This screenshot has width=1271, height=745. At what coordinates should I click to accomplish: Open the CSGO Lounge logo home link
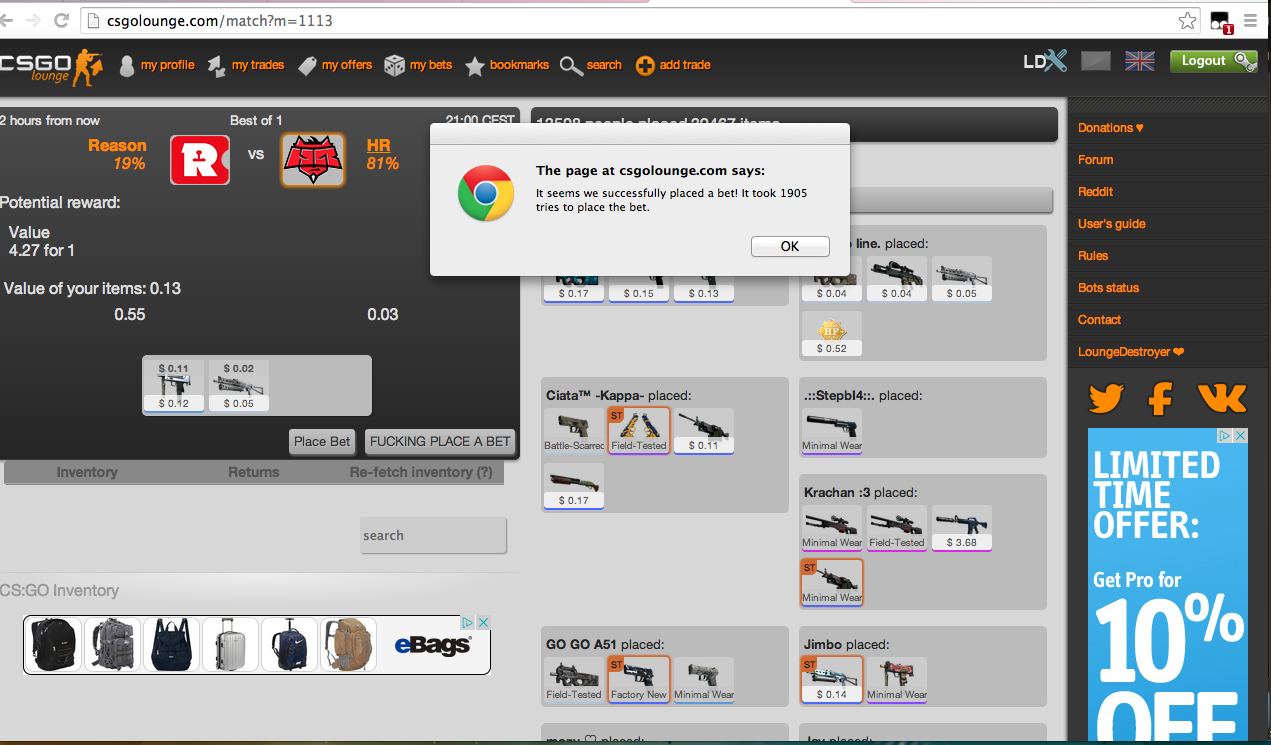50,67
